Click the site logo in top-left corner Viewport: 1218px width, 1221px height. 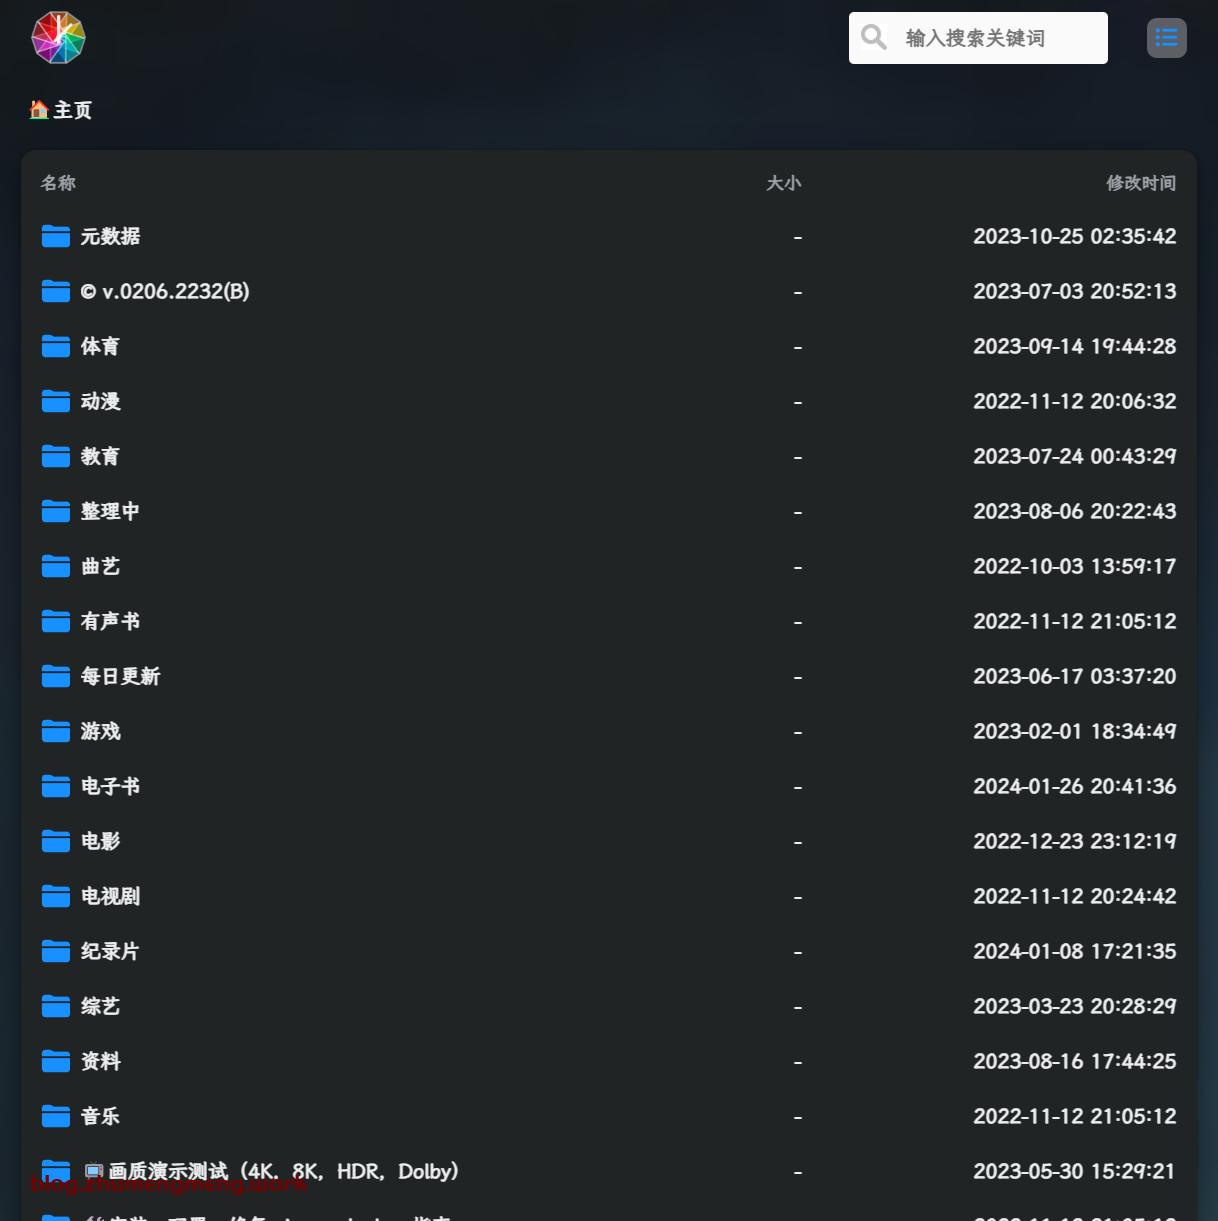[57, 38]
